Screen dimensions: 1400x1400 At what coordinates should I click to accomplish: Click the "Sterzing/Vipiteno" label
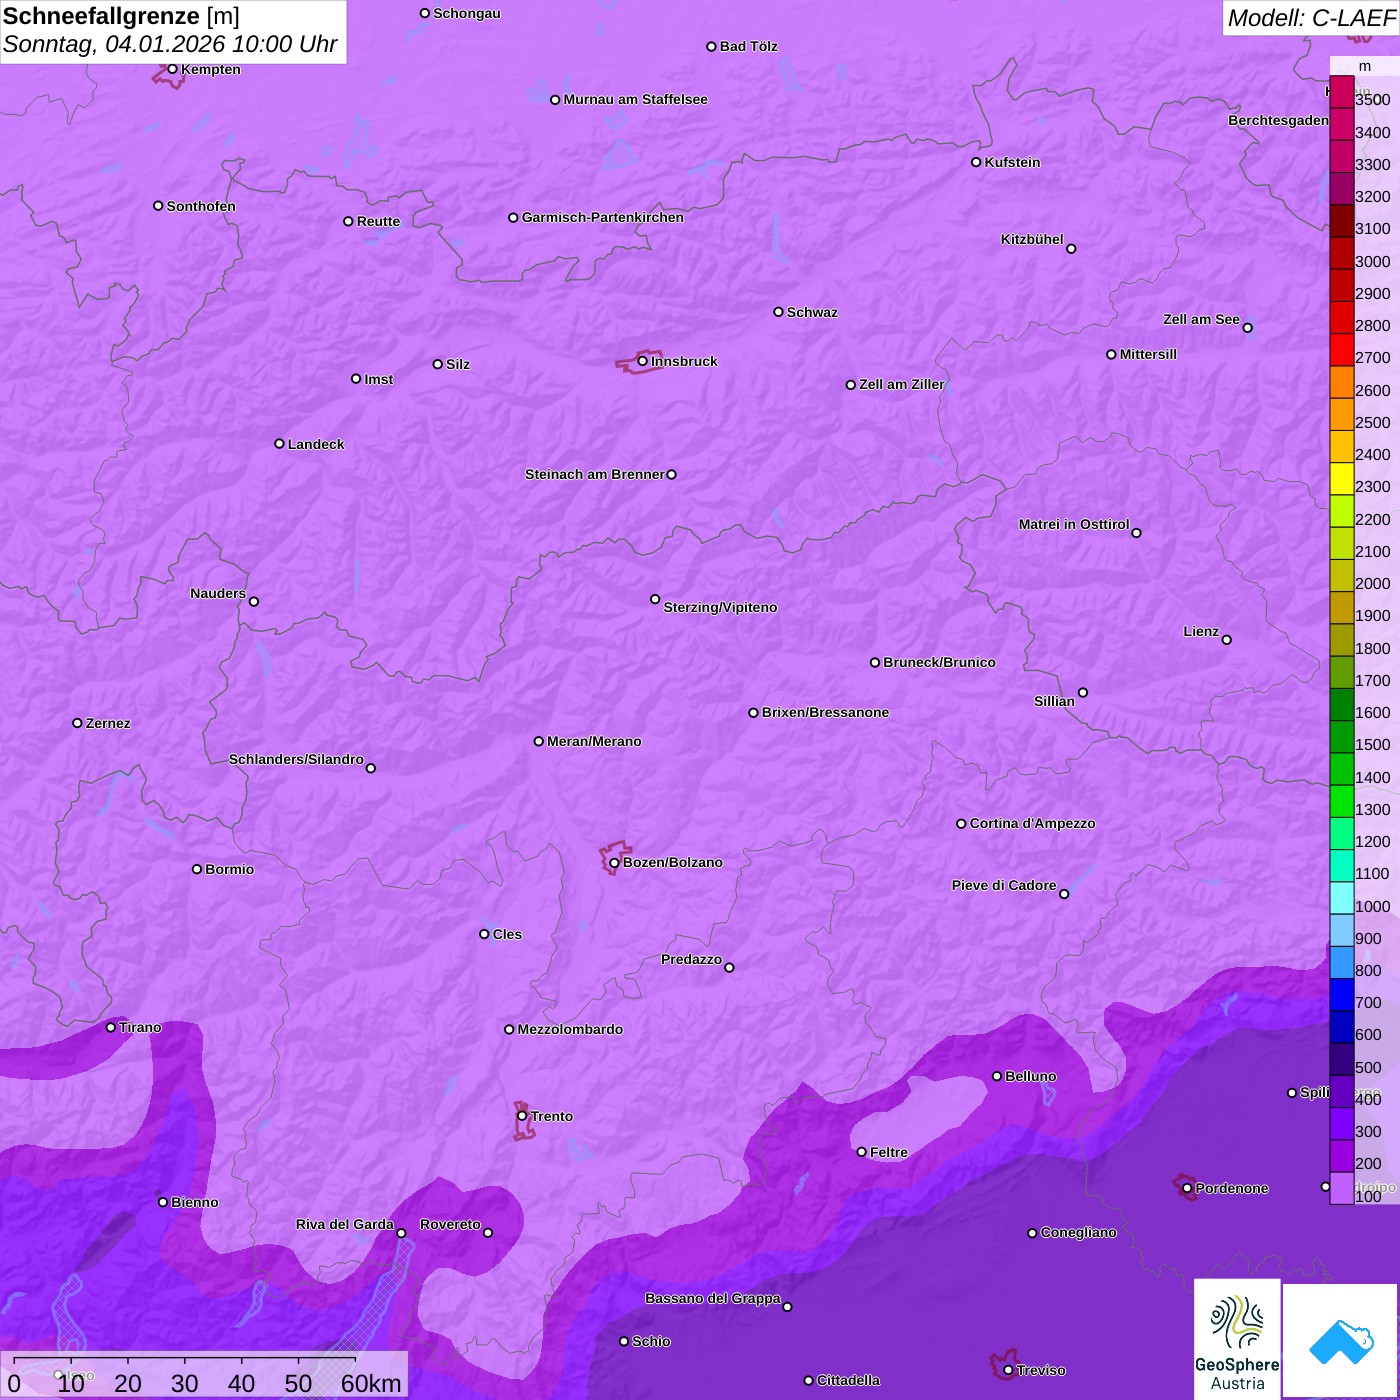point(720,607)
